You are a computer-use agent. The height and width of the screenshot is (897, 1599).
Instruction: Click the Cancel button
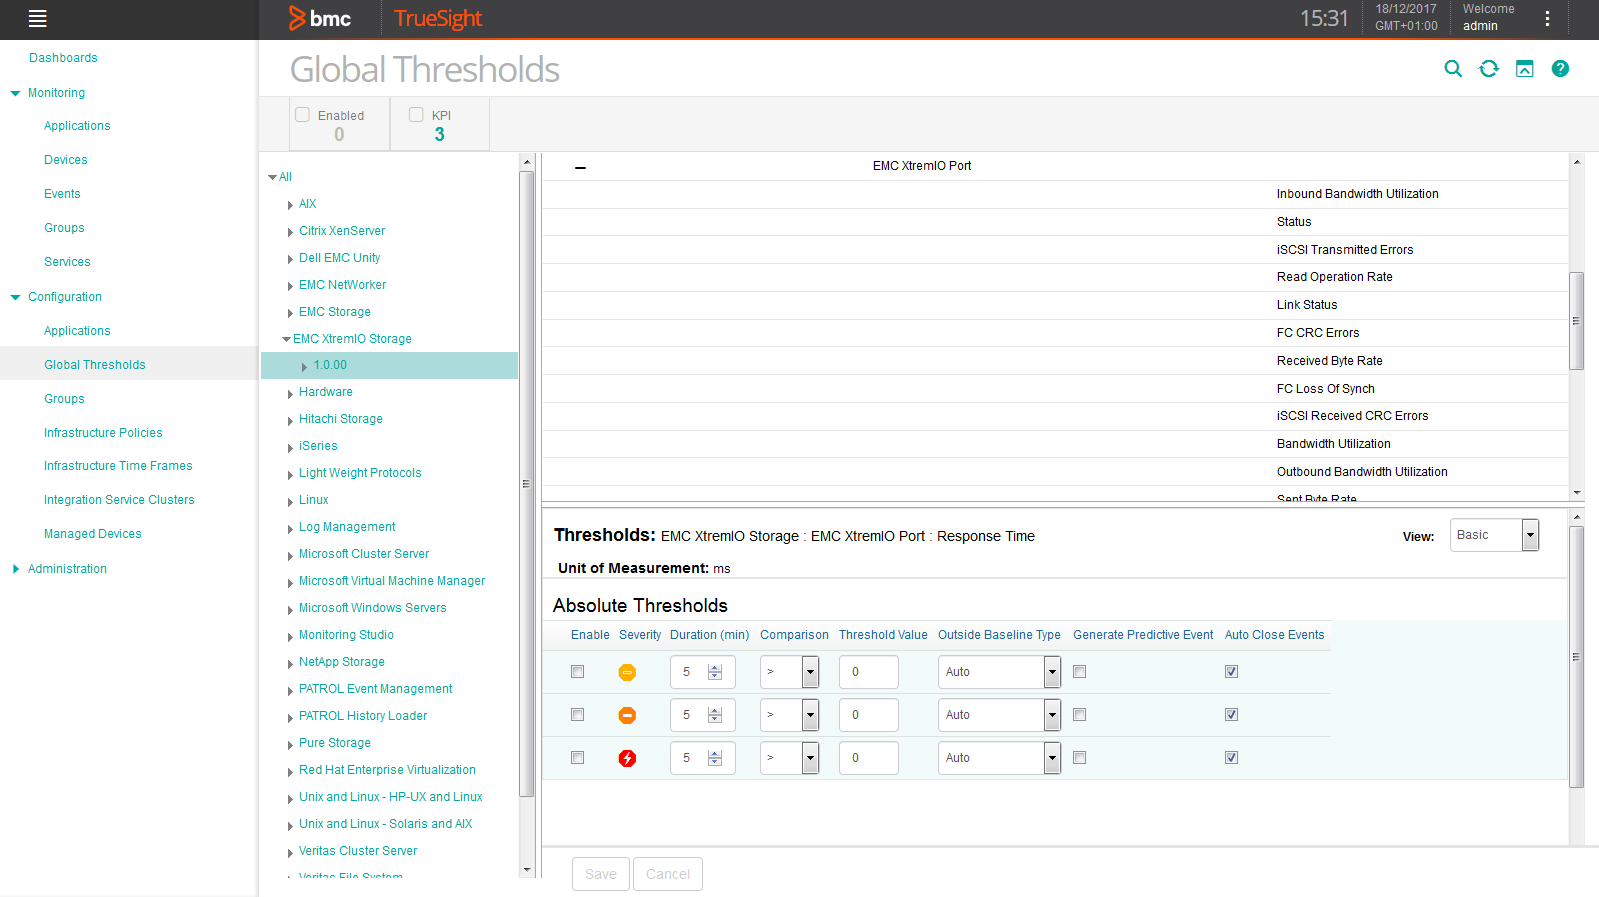(668, 874)
